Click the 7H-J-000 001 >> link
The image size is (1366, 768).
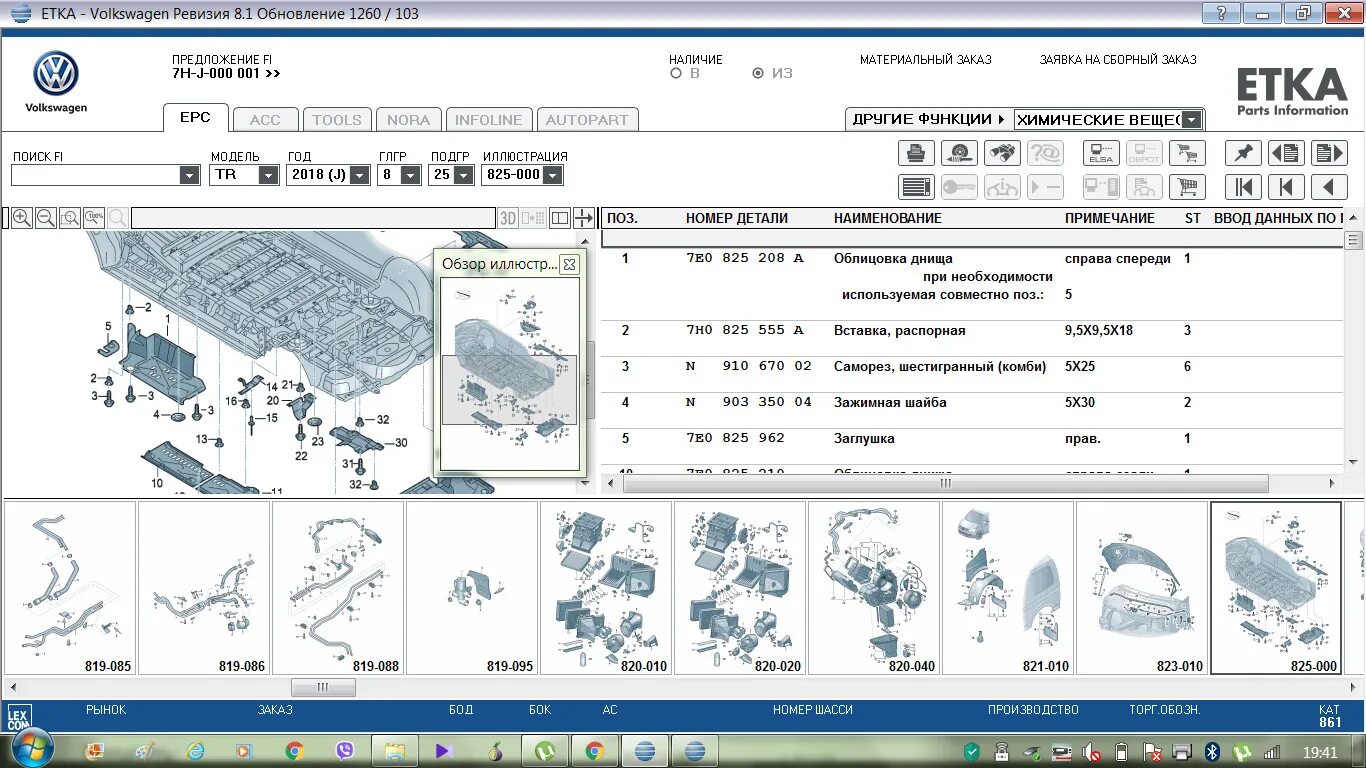click(226, 73)
